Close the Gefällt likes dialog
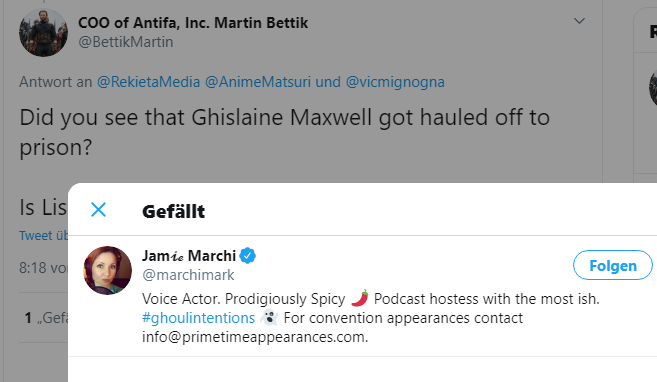657x382 pixels. pyautogui.click(x=98, y=210)
